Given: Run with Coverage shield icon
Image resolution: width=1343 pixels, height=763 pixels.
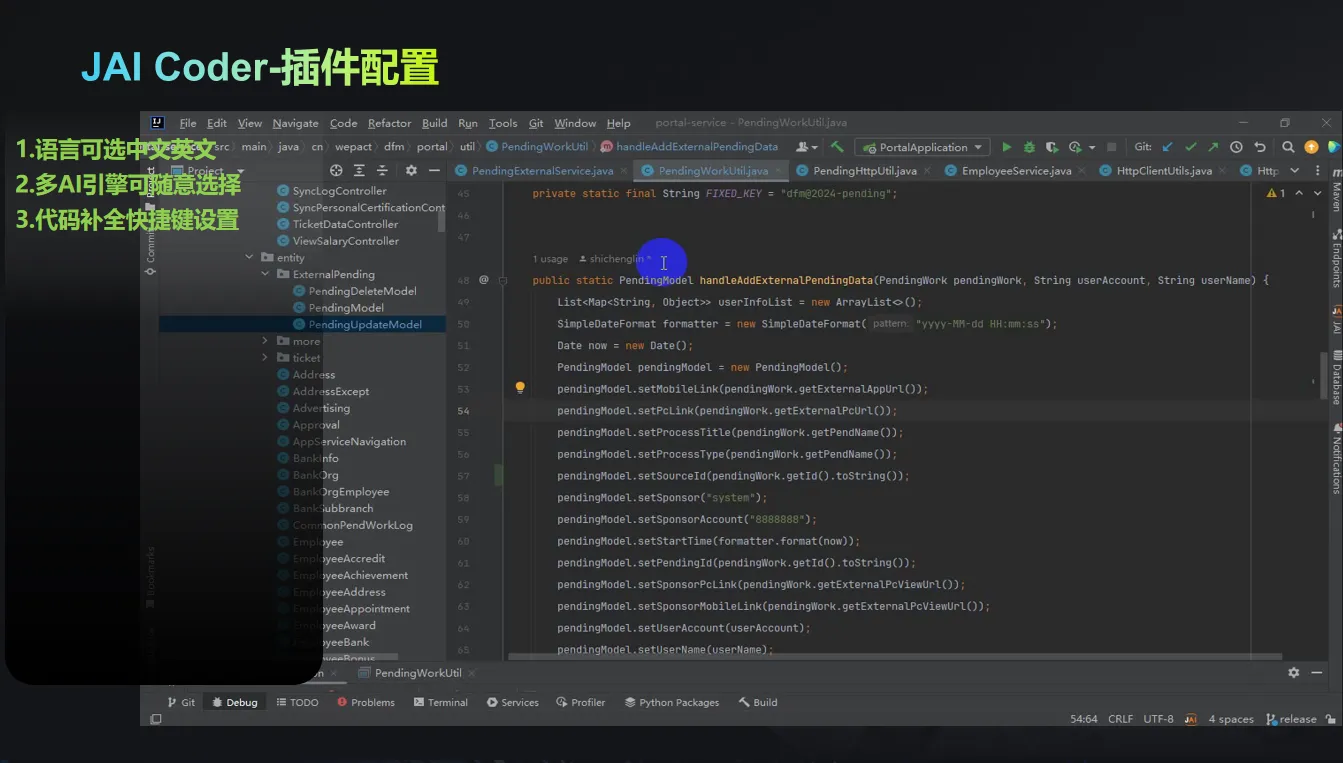Looking at the screenshot, I should (x=1052, y=147).
